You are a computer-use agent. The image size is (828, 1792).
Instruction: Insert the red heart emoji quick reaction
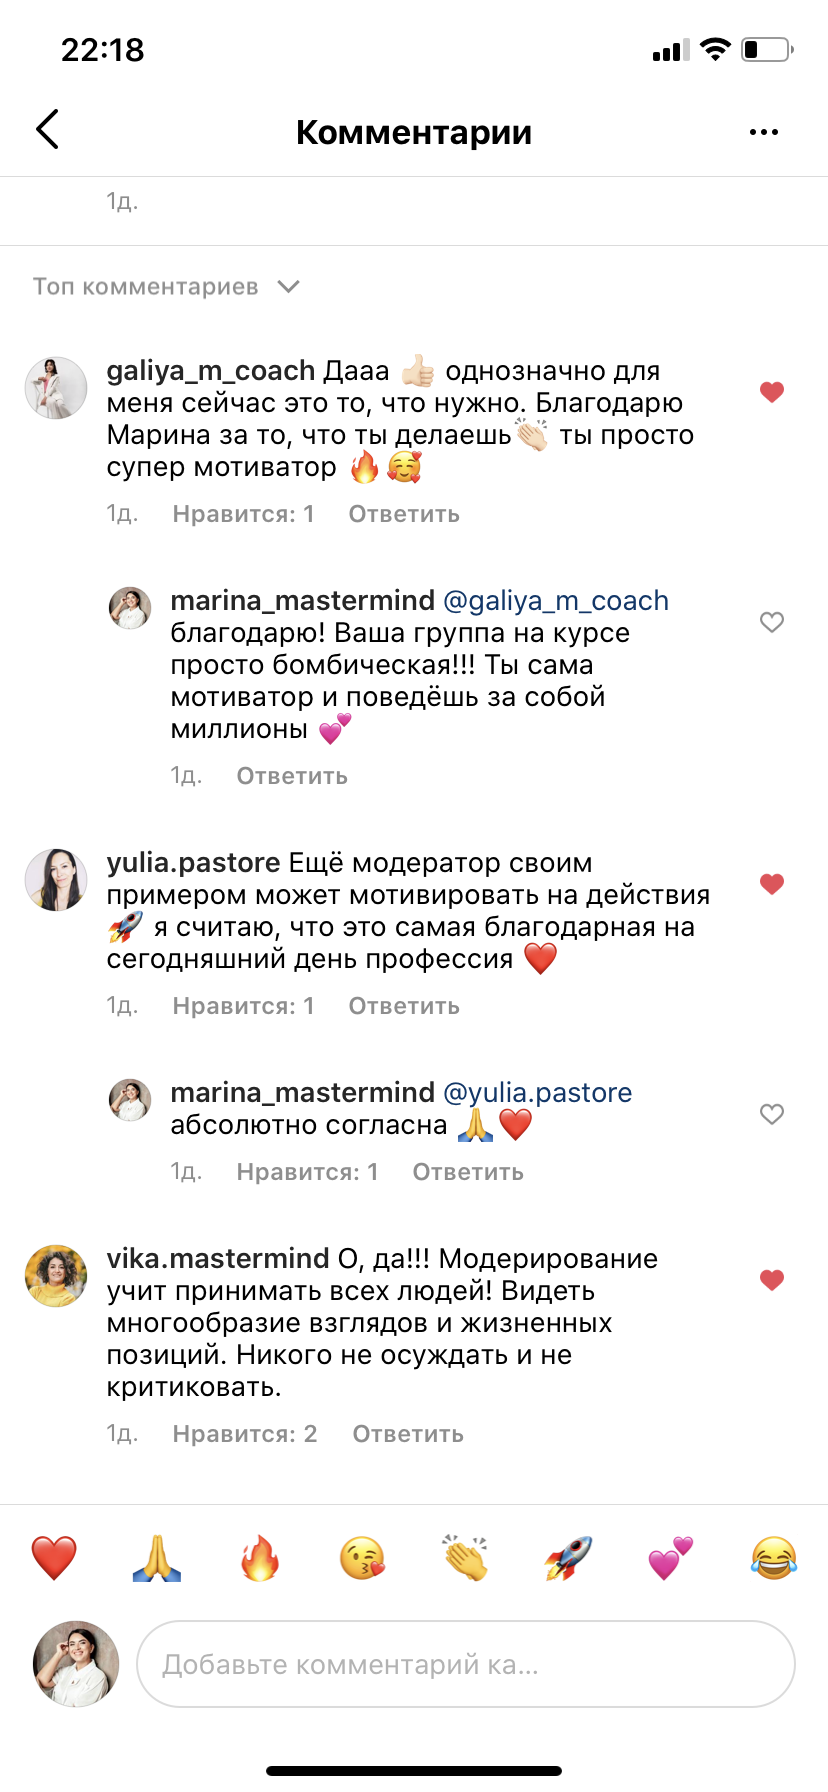54,1558
